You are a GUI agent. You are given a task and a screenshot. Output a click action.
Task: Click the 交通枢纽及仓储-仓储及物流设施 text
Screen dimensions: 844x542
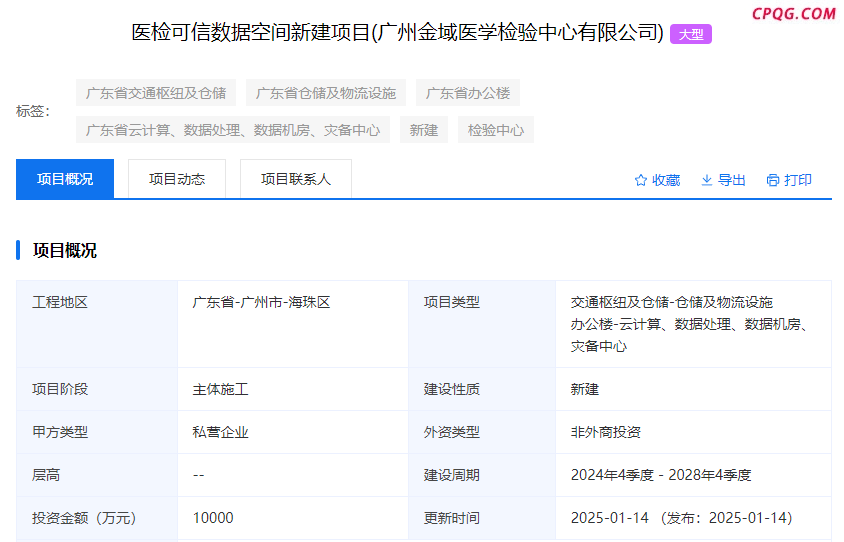coord(672,302)
